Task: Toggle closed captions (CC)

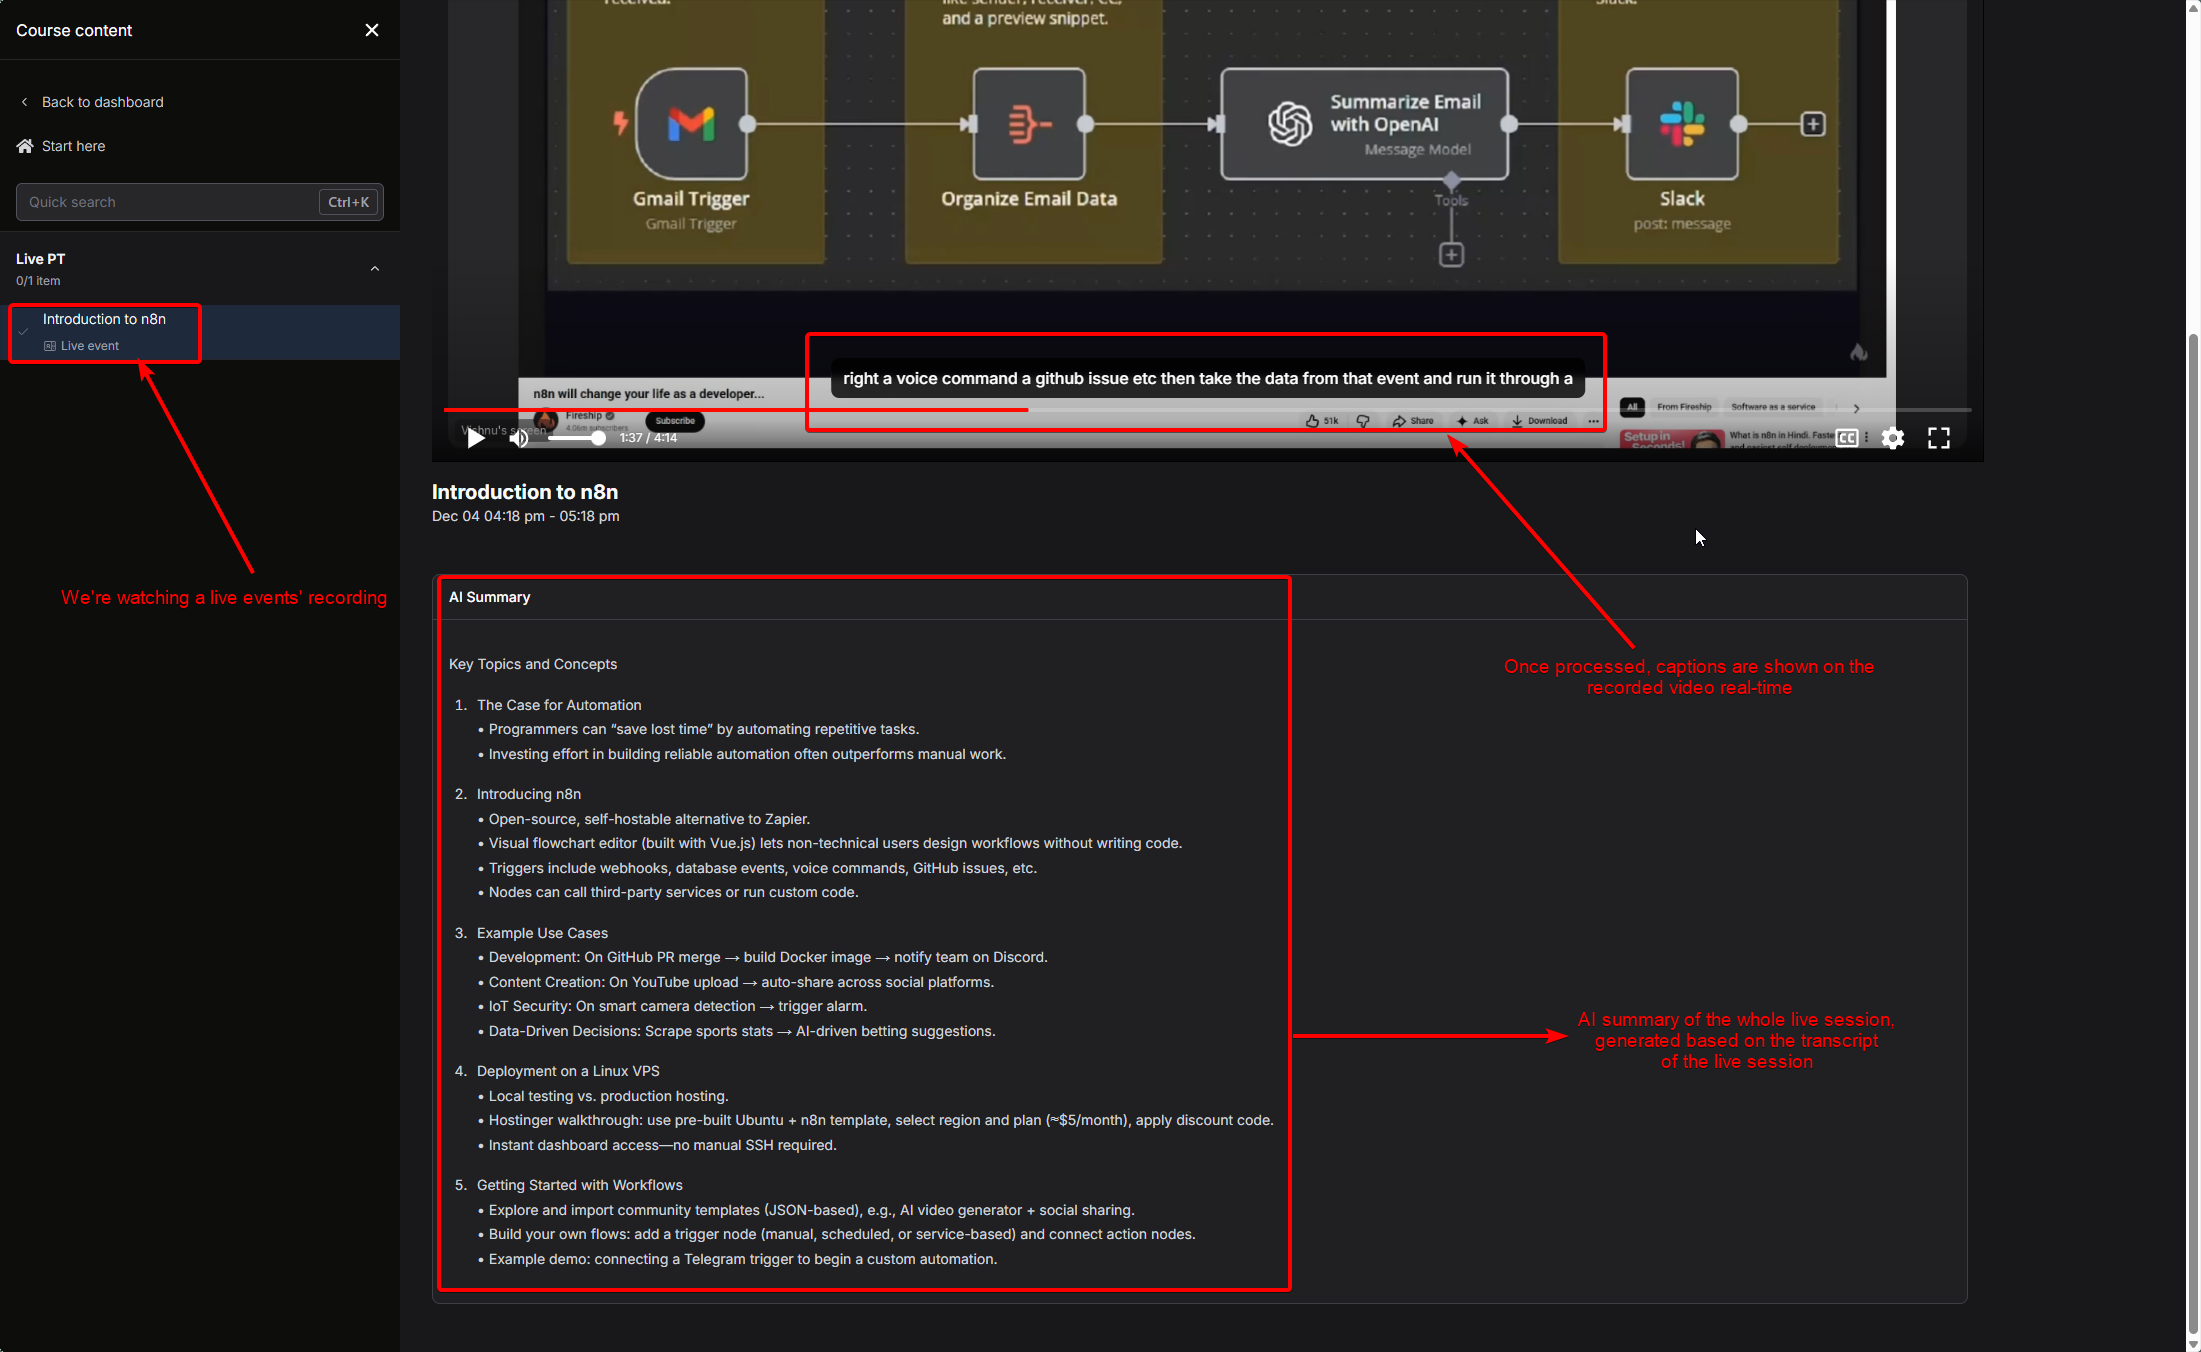Action: (x=1846, y=438)
